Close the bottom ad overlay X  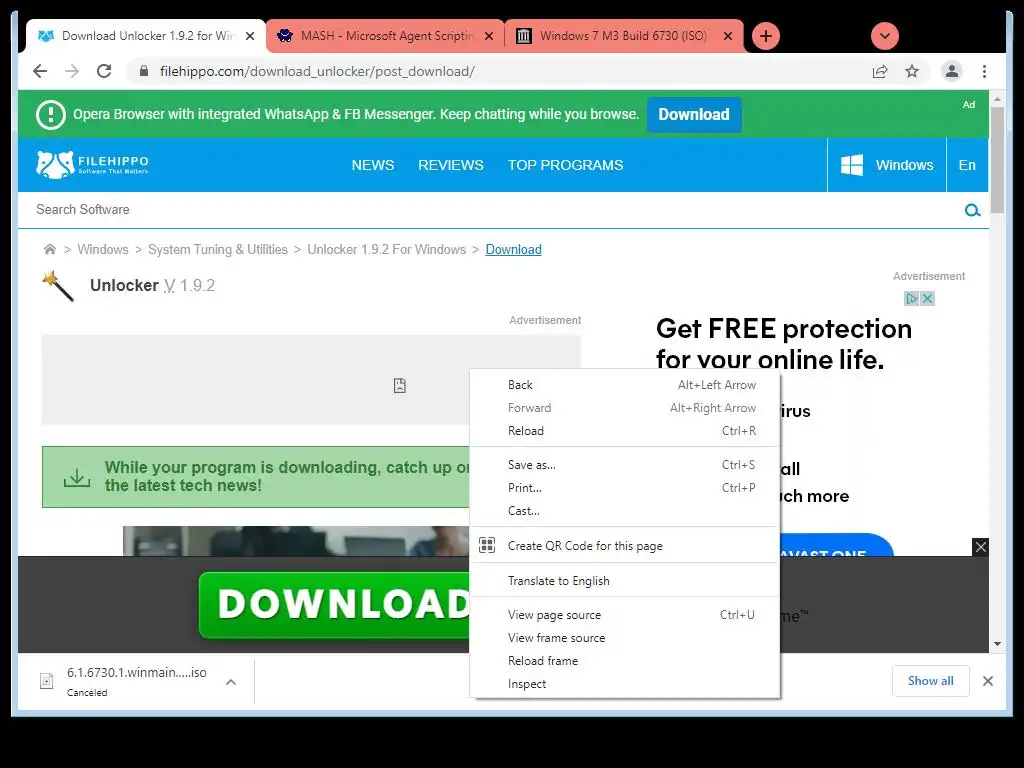click(x=980, y=547)
